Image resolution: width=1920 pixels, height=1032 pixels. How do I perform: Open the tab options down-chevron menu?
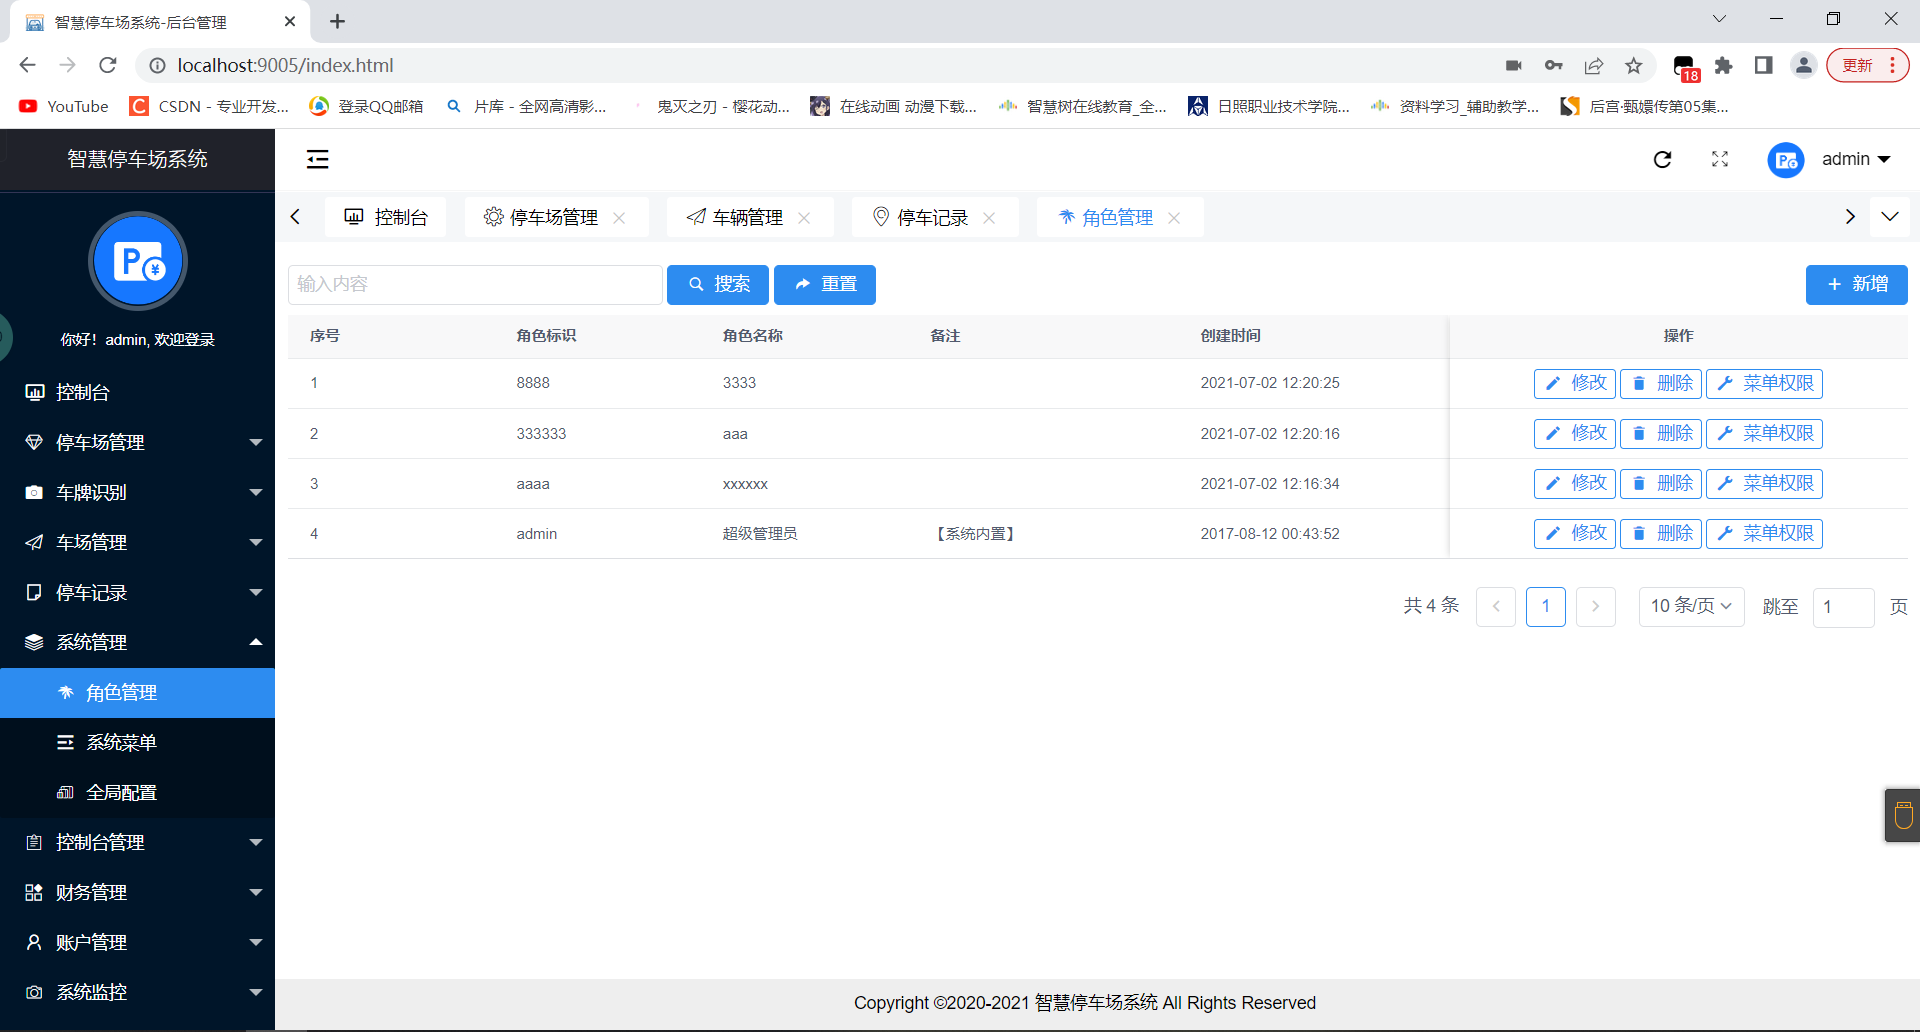pyautogui.click(x=1890, y=217)
